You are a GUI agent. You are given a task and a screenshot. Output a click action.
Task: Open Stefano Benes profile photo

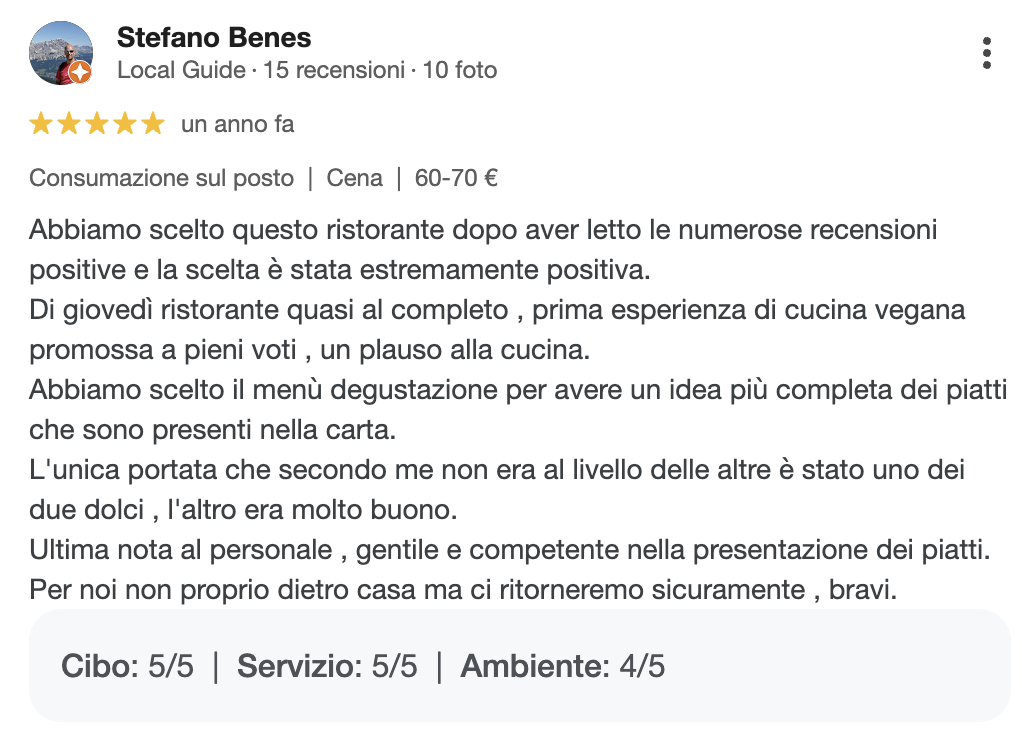pos(60,53)
